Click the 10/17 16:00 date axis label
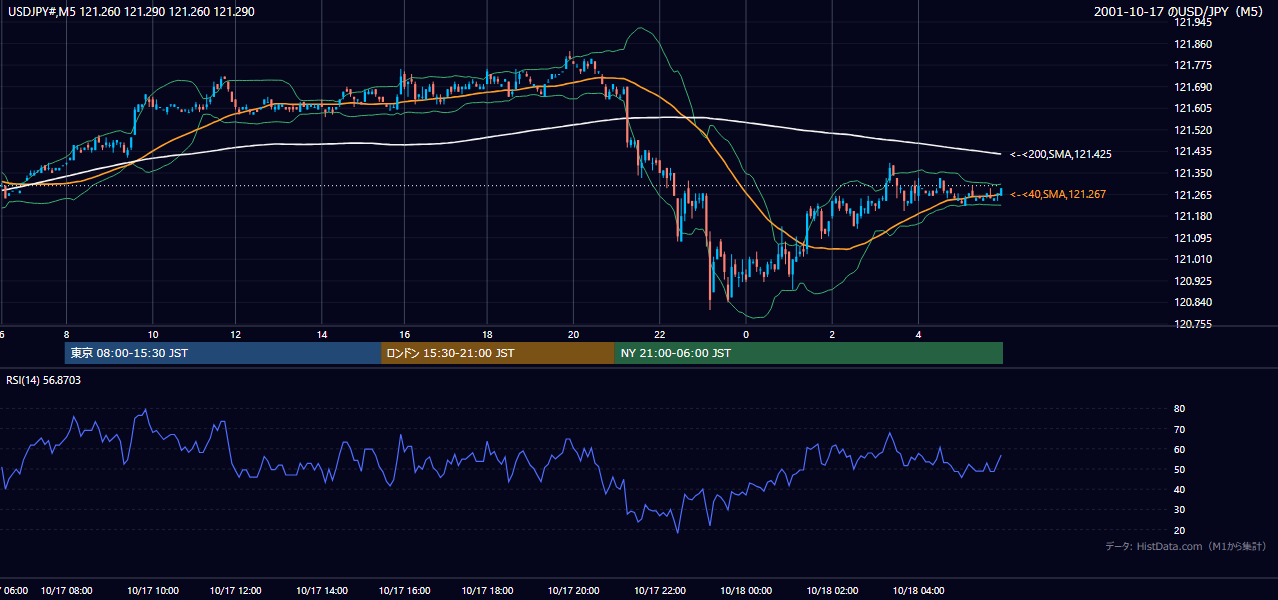Viewport: 1278px width, 600px height. (x=405, y=591)
